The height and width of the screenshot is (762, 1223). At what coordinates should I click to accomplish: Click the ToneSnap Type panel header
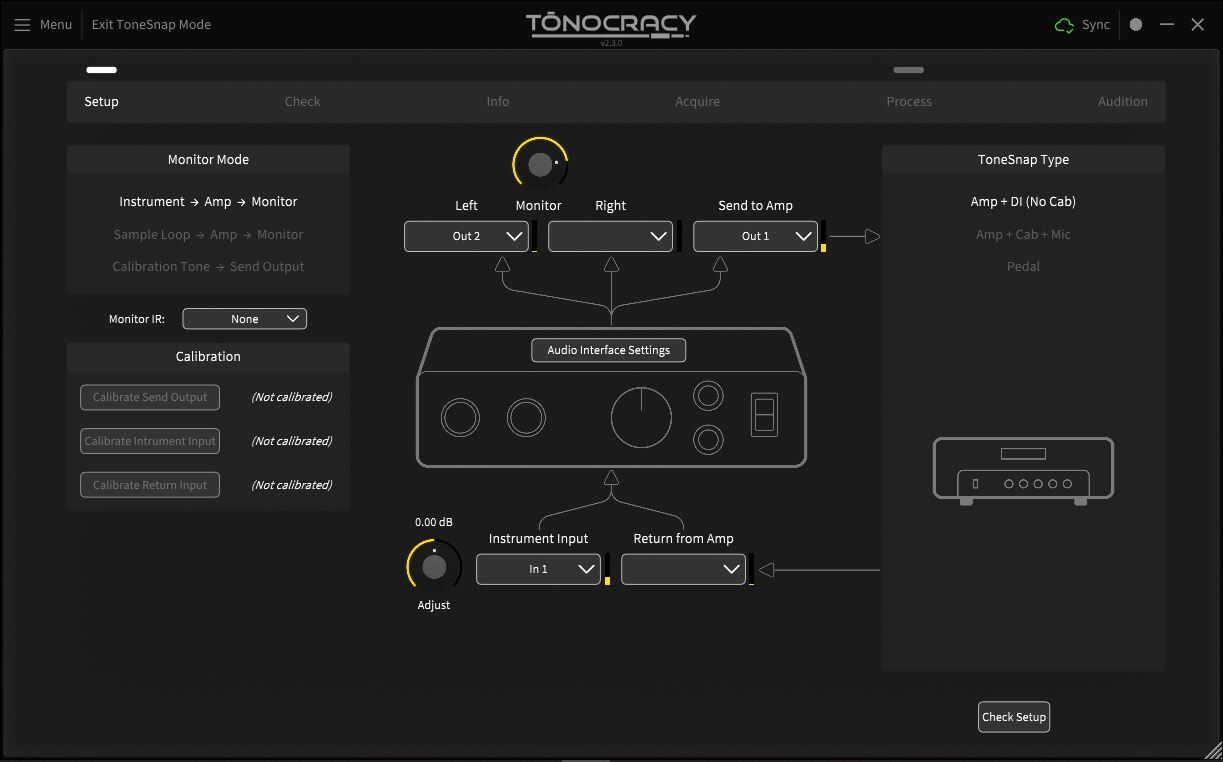[x=1023, y=159]
